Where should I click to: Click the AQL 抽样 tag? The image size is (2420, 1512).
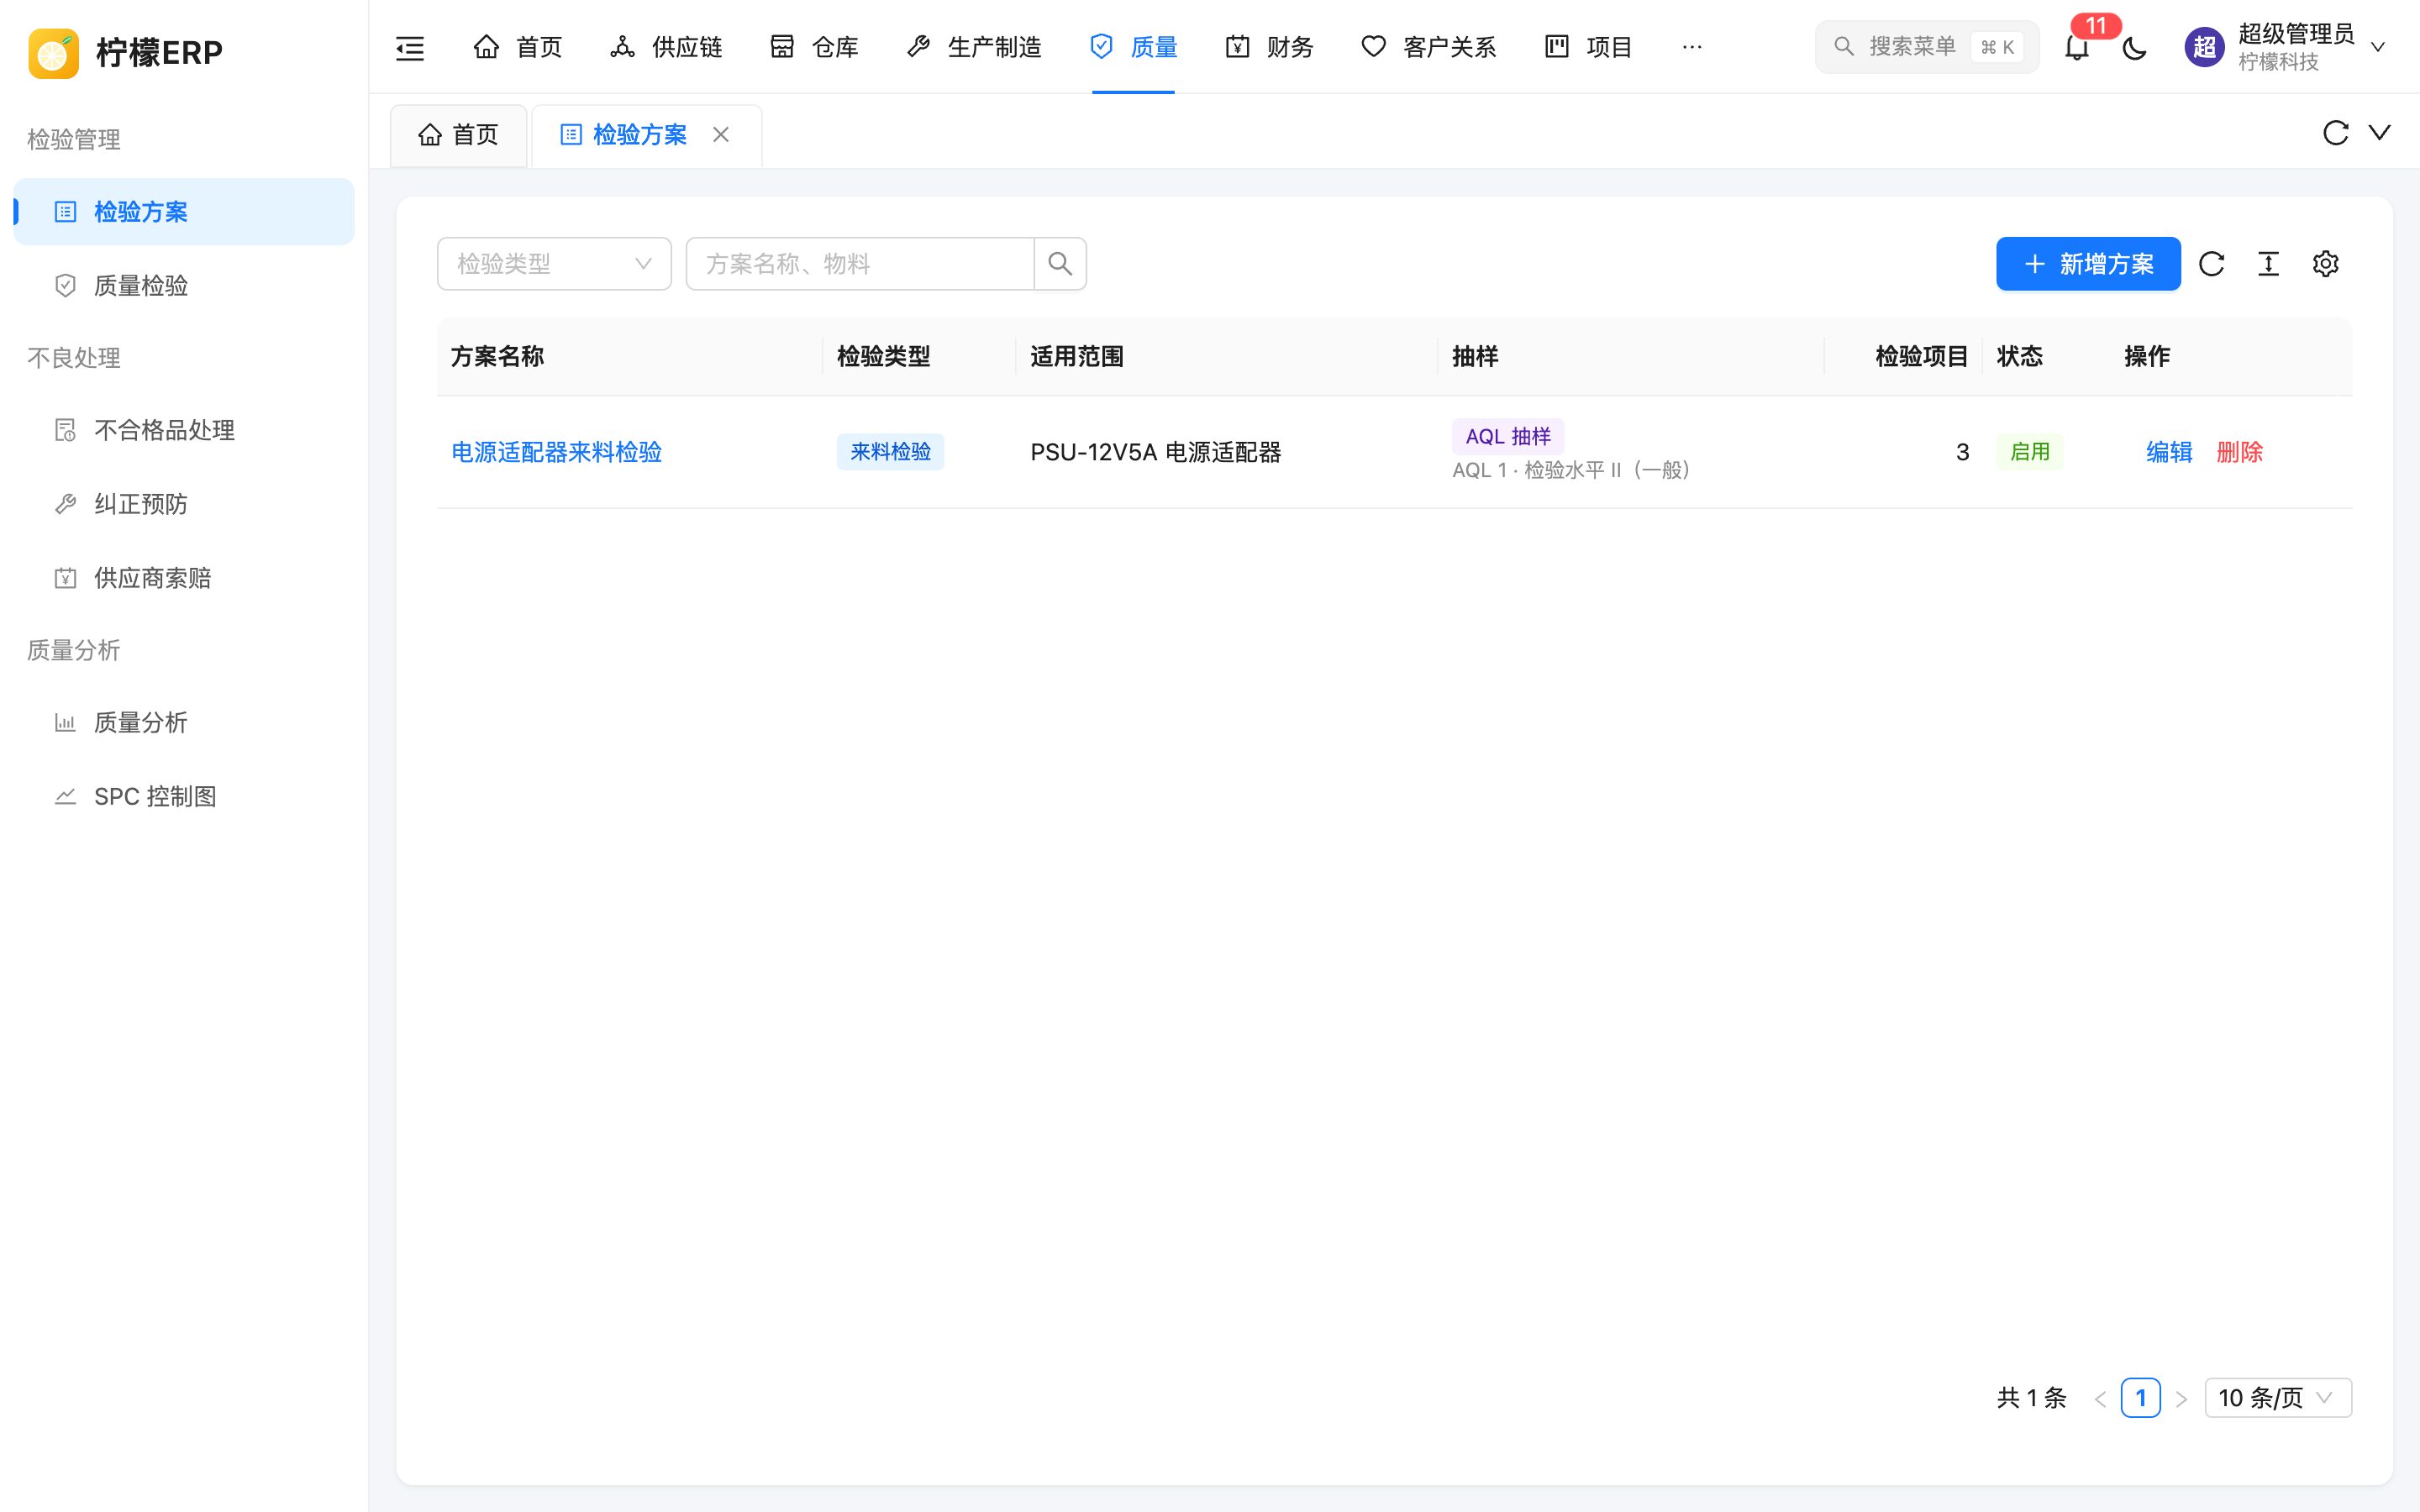click(x=1508, y=436)
